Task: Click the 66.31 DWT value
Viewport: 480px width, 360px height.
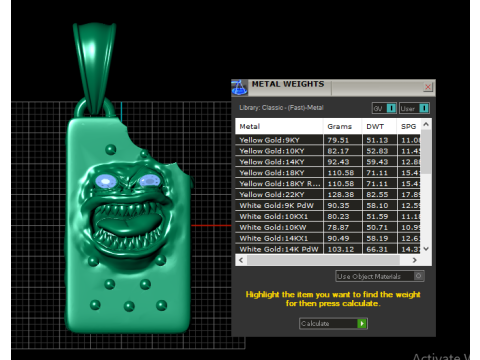Action: 377,249
